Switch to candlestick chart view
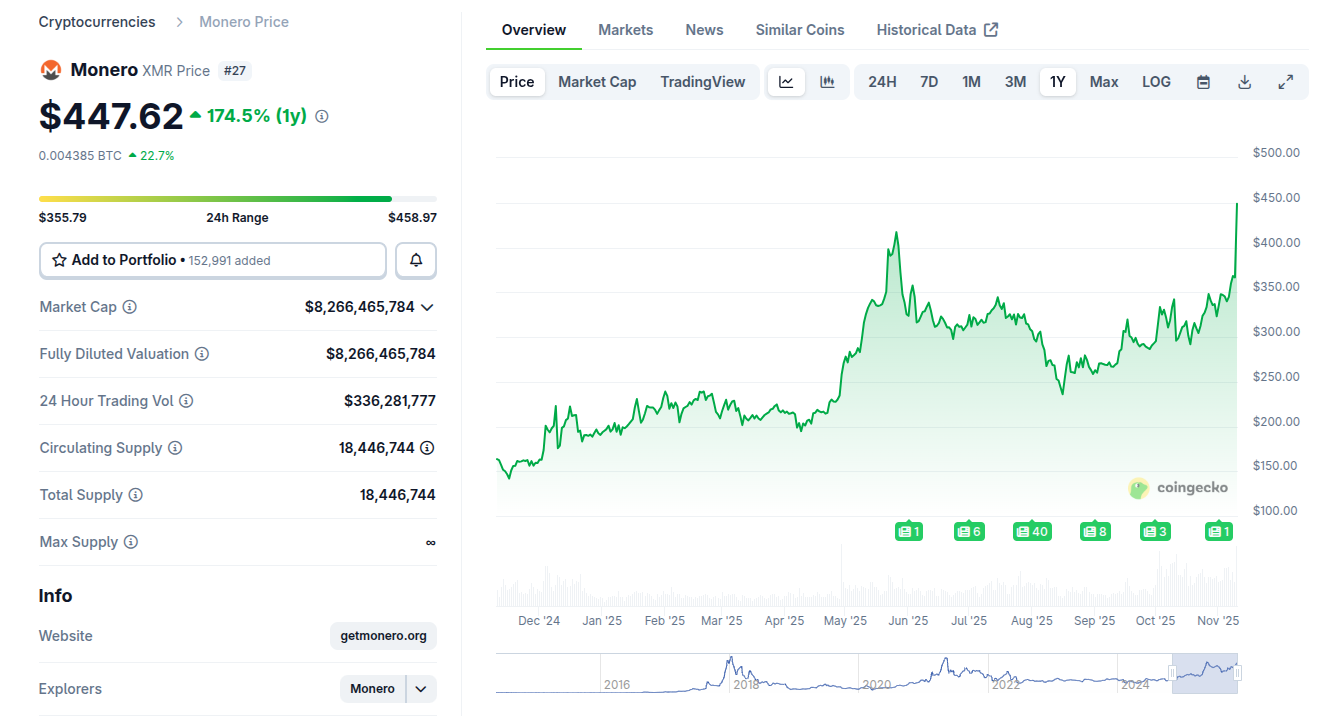Image resolution: width=1330 pixels, height=716 pixels. pos(827,82)
